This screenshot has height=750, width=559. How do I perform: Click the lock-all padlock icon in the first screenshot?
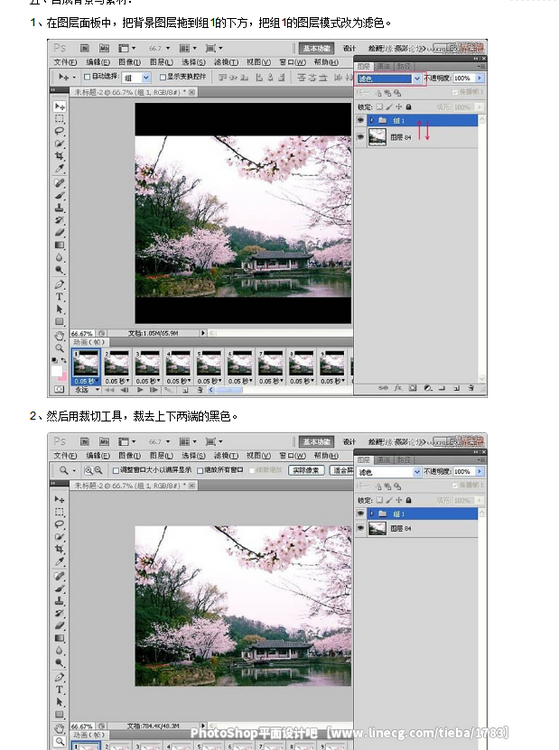[408, 107]
